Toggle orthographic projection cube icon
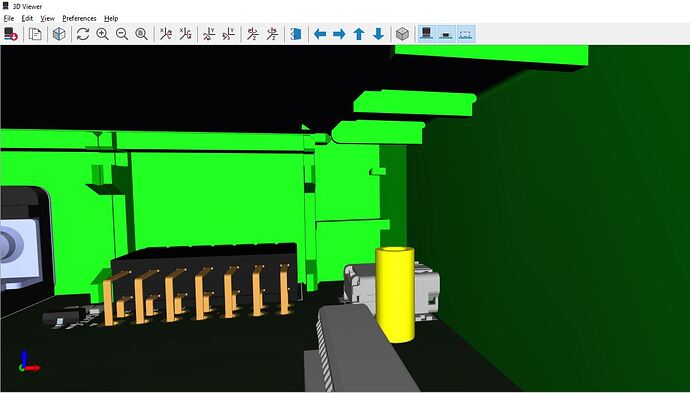690x393 pixels. click(x=402, y=34)
